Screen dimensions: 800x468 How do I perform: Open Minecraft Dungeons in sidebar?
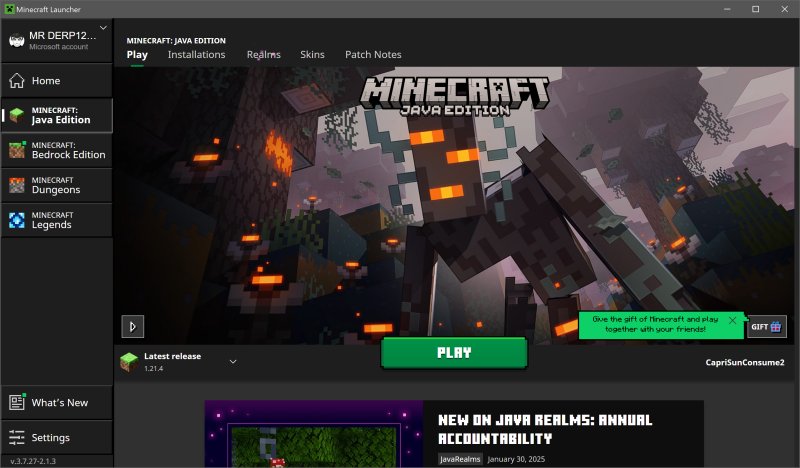coord(57,185)
